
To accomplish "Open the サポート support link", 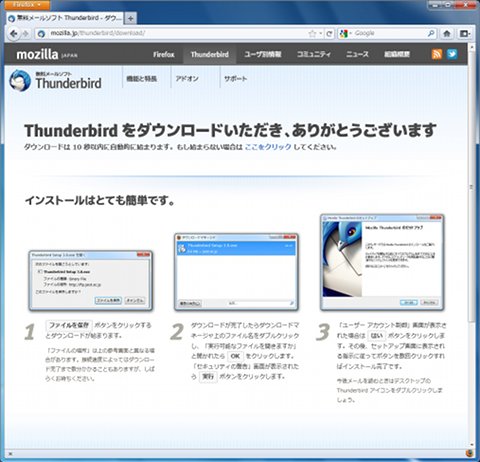I will pos(235,79).
